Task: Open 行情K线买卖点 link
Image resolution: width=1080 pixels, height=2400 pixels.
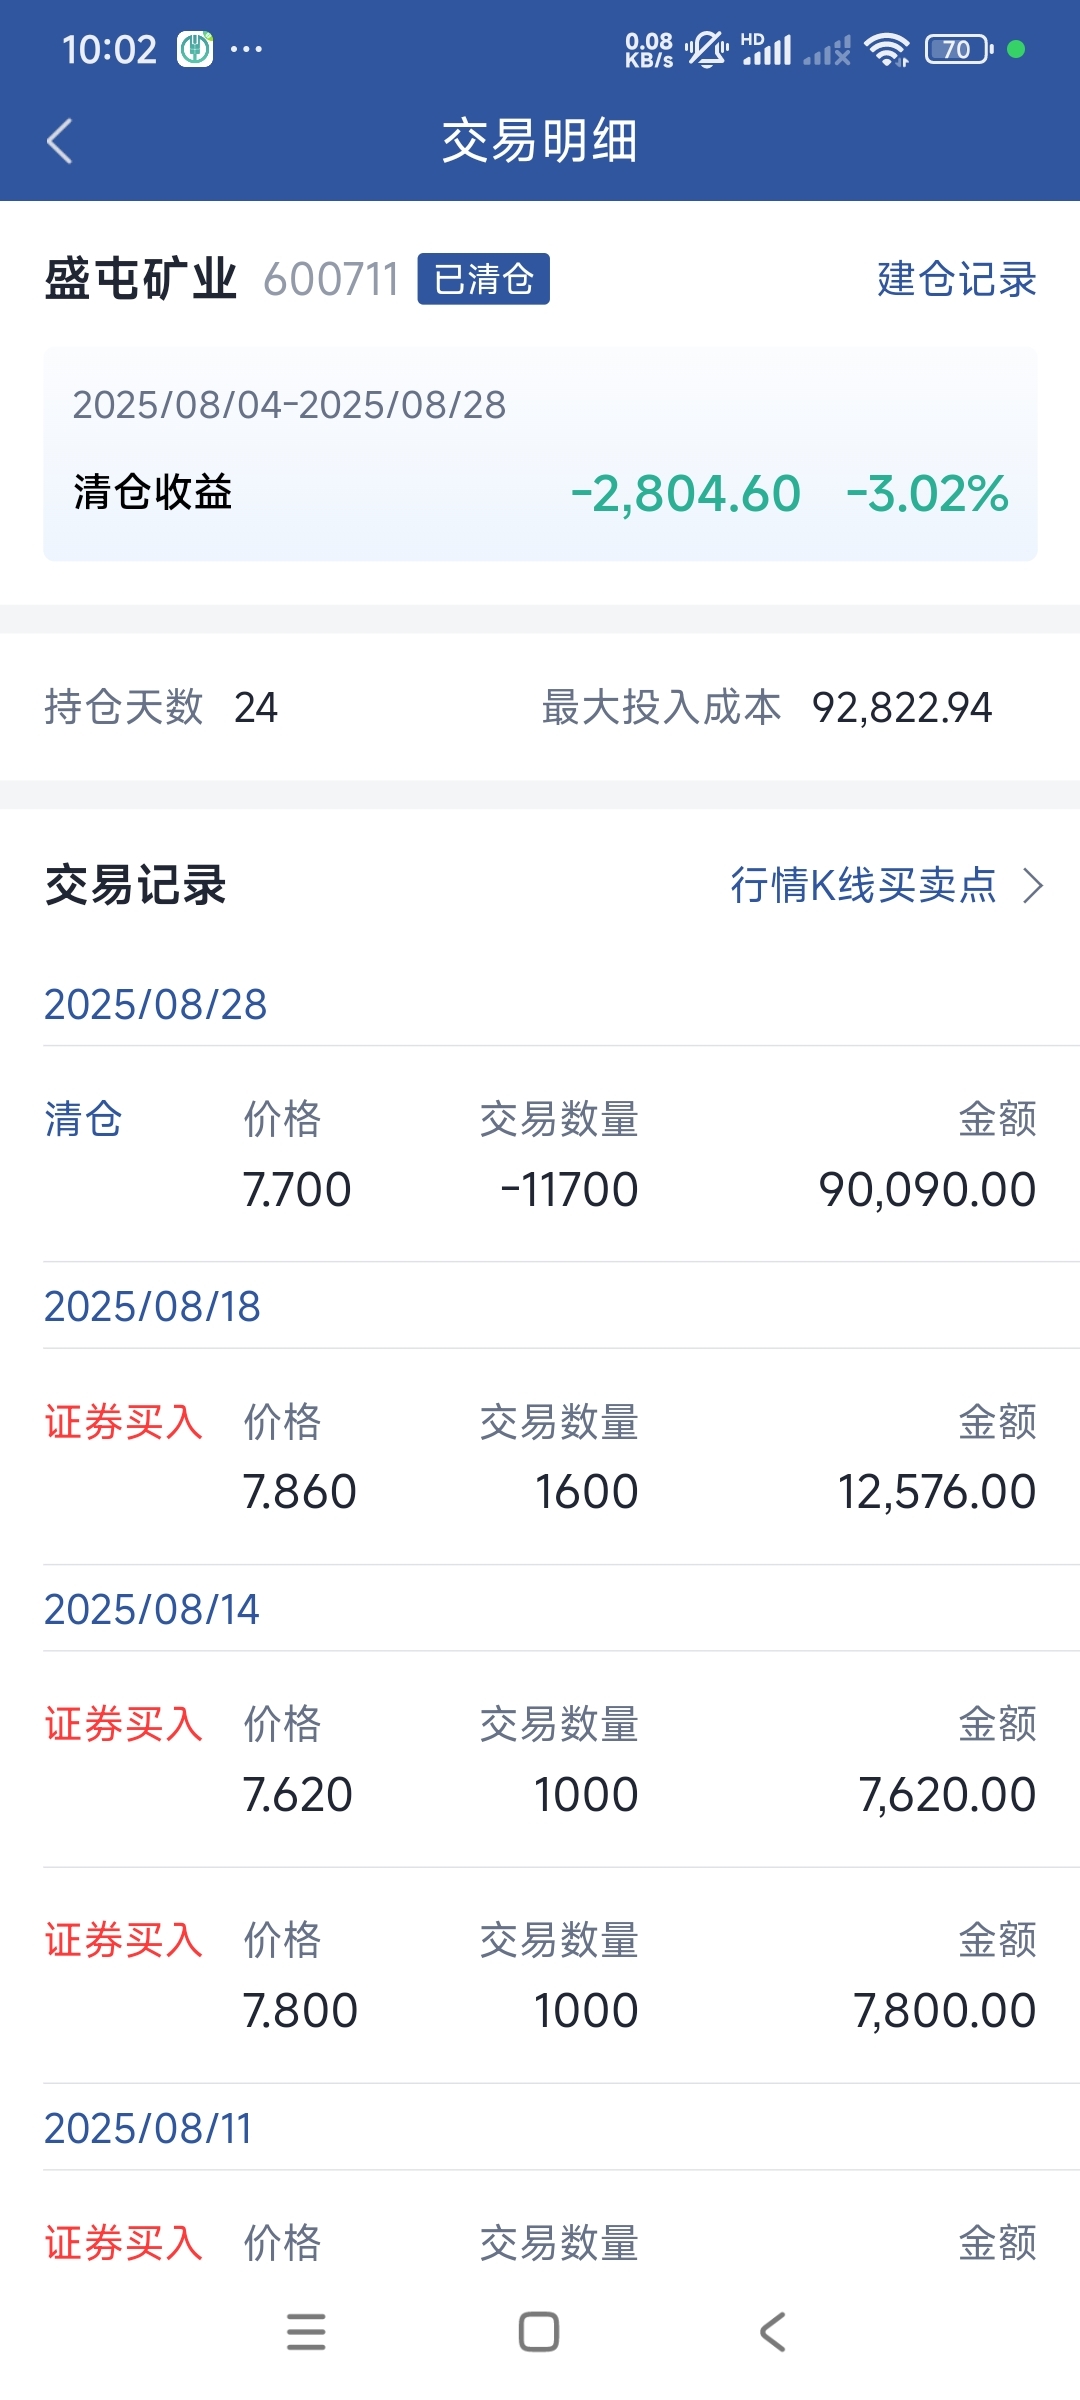Action: tap(863, 885)
